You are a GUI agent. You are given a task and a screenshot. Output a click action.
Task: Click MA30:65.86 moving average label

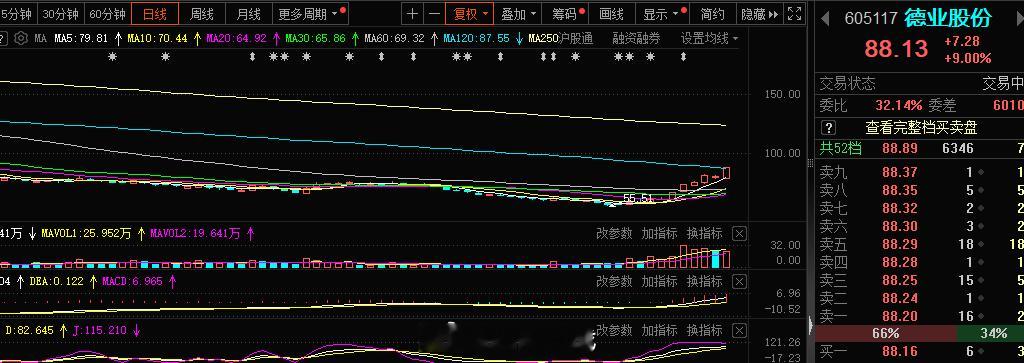click(x=315, y=39)
